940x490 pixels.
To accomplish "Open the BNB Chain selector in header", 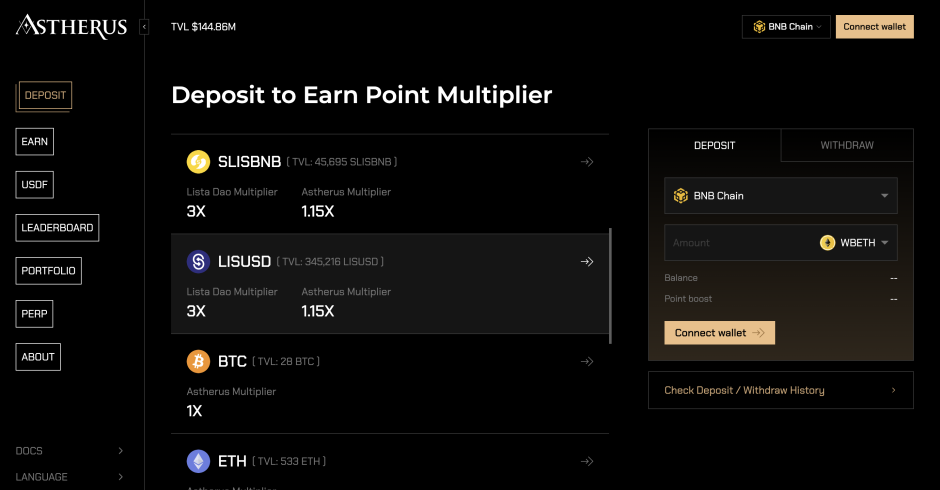I will pos(786,27).
